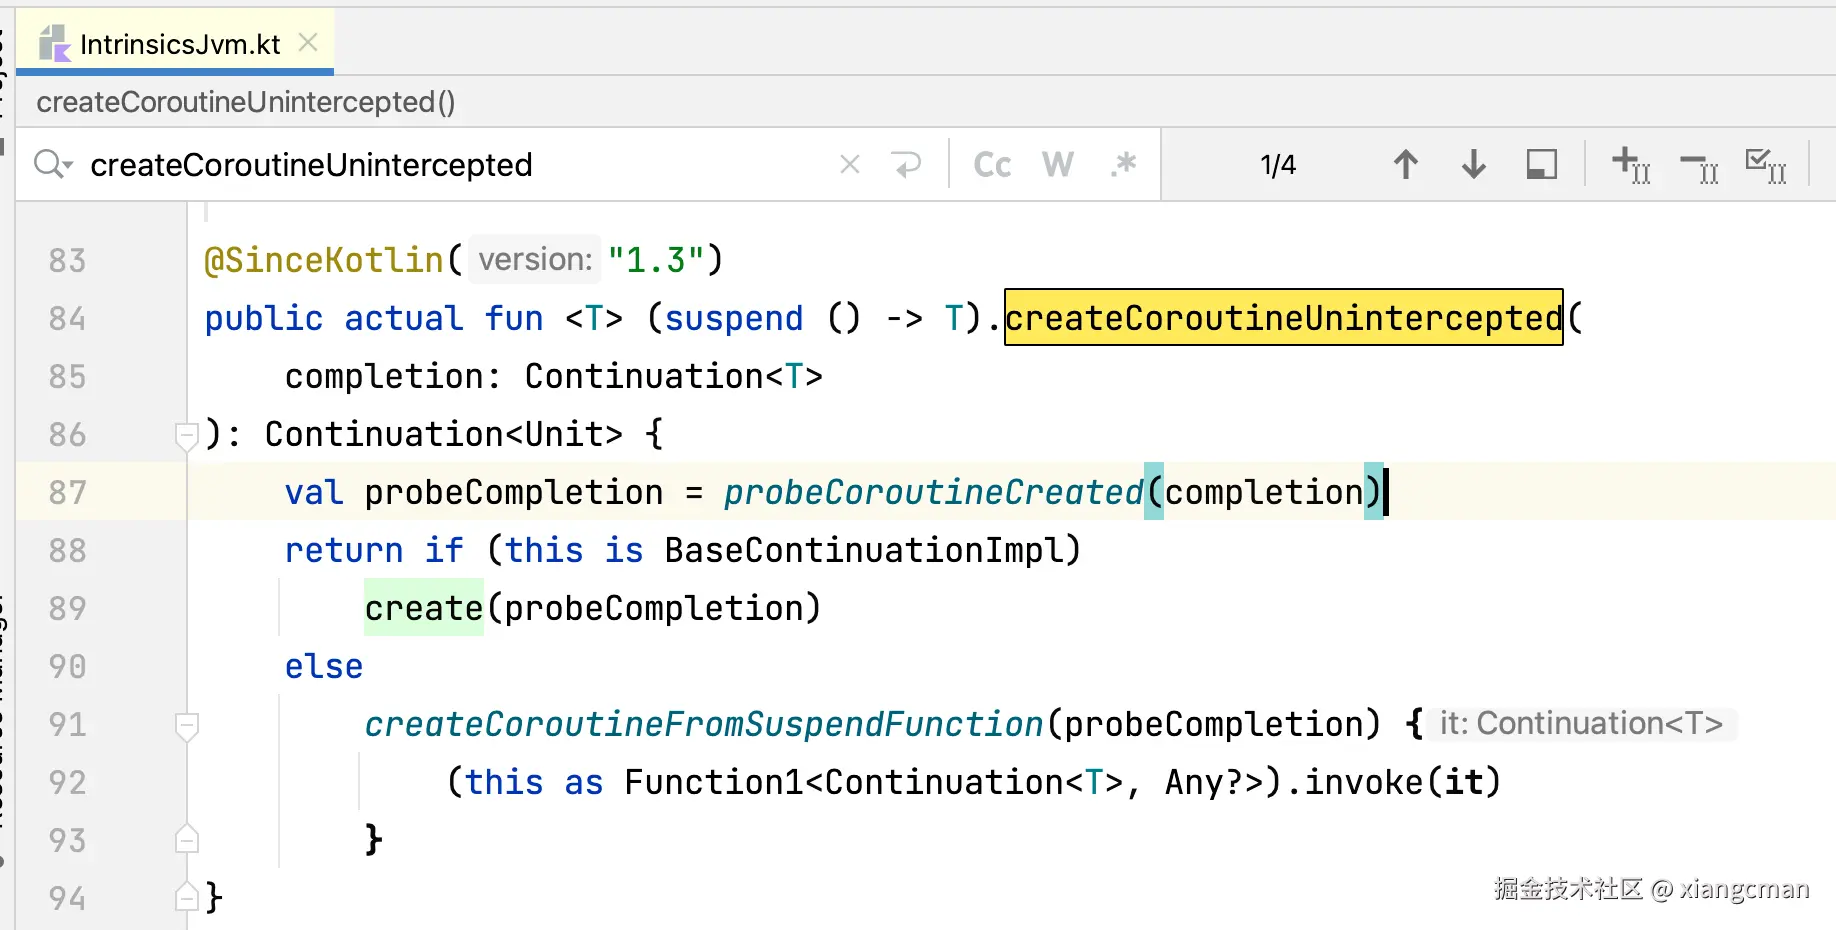Click line number 84 in gutter
Viewport: 1836px width, 930px height.
(67, 318)
